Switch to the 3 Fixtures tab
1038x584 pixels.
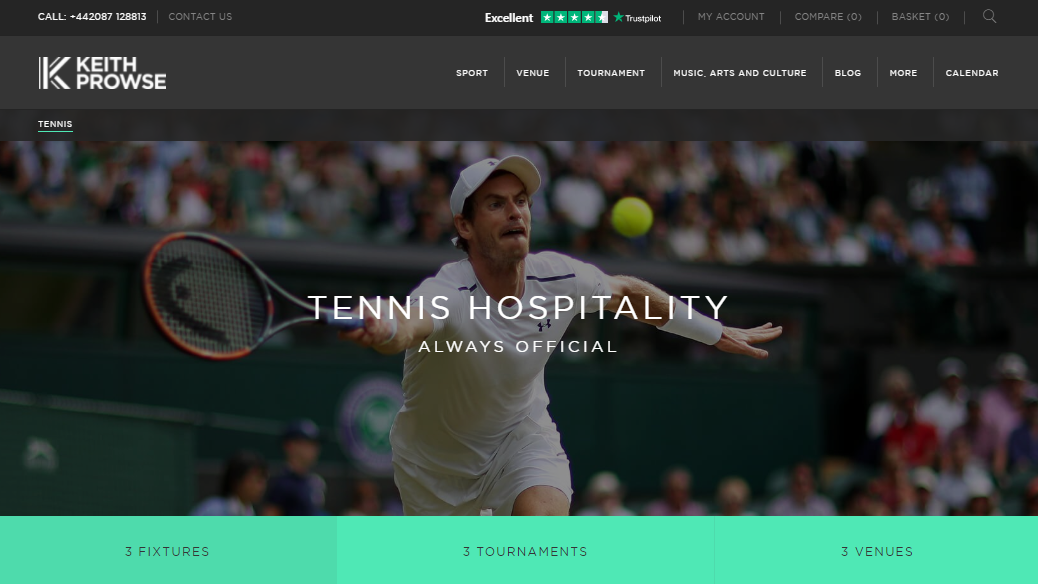pos(168,550)
